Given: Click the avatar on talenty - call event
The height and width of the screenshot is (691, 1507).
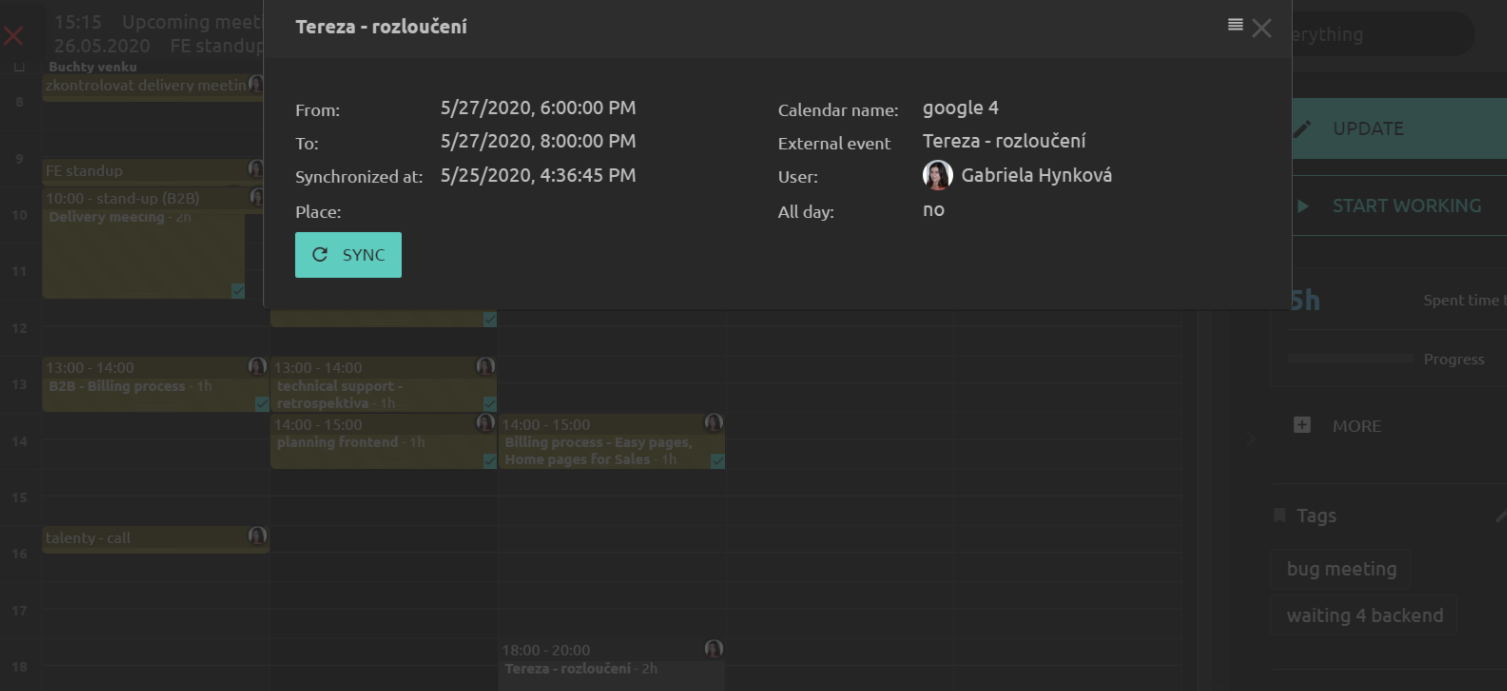Looking at the screenshot, I should [x=257, y=536].
